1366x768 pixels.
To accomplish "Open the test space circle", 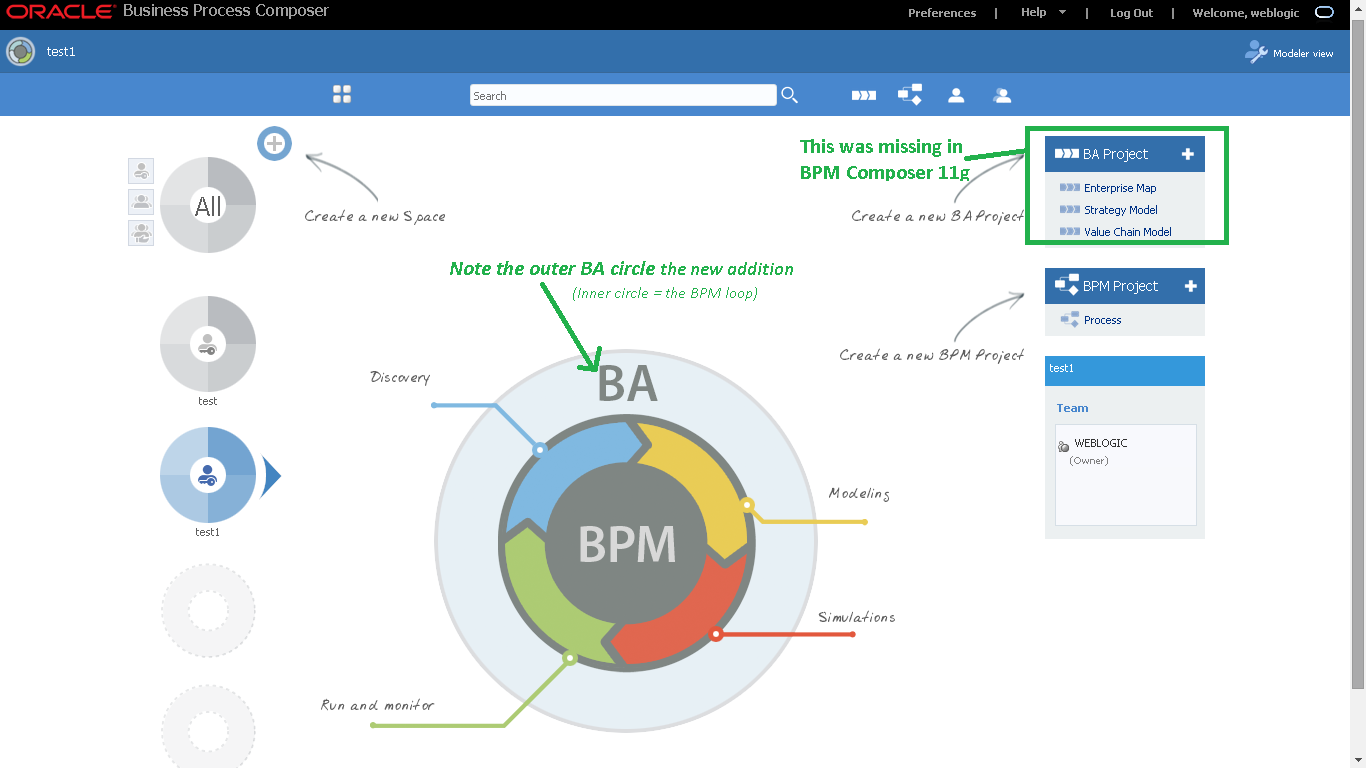I will click(x=208, y=344).
